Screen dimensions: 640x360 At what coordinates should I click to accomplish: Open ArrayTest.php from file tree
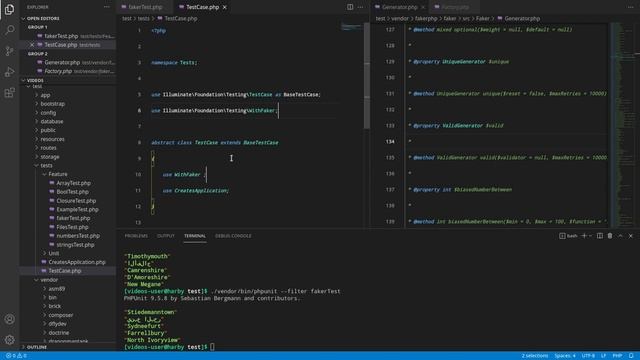pos(73,183)
